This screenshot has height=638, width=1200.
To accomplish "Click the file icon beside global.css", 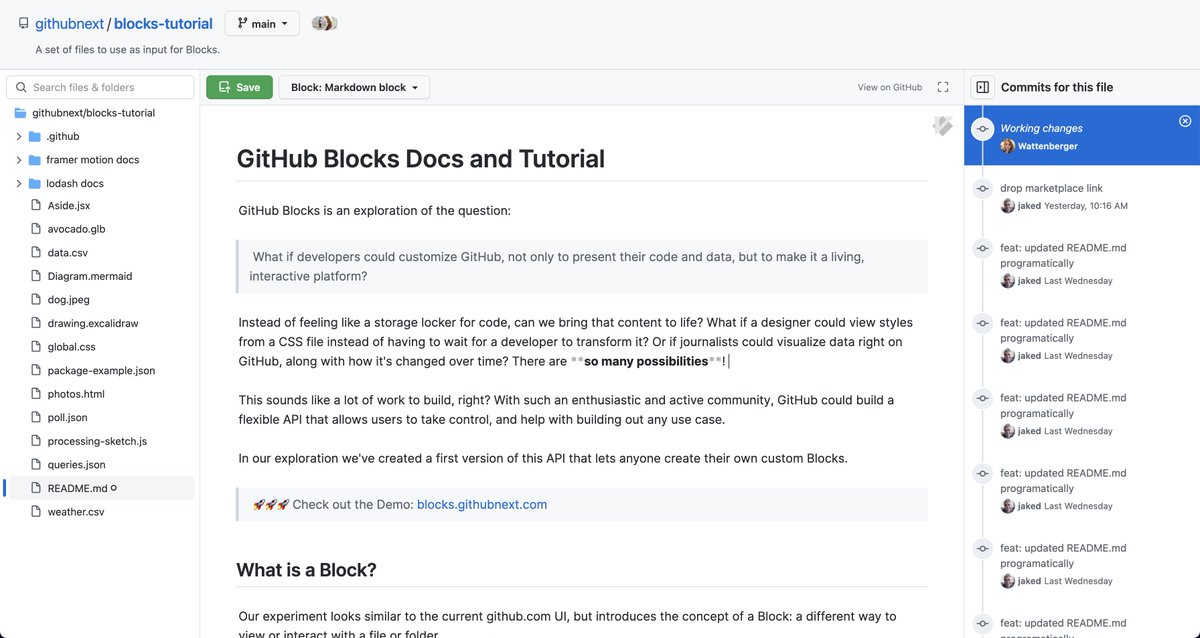I will [36, 347].
